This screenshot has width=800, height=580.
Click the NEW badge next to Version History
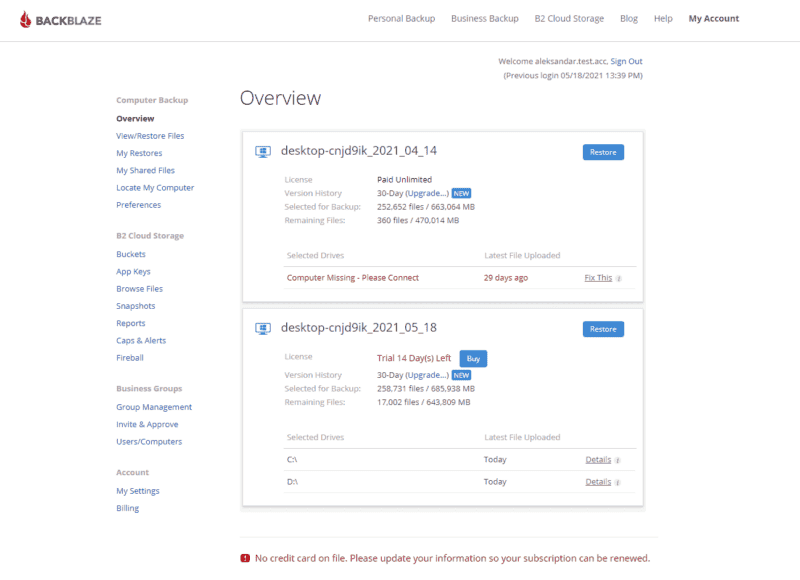coord(460,193)
